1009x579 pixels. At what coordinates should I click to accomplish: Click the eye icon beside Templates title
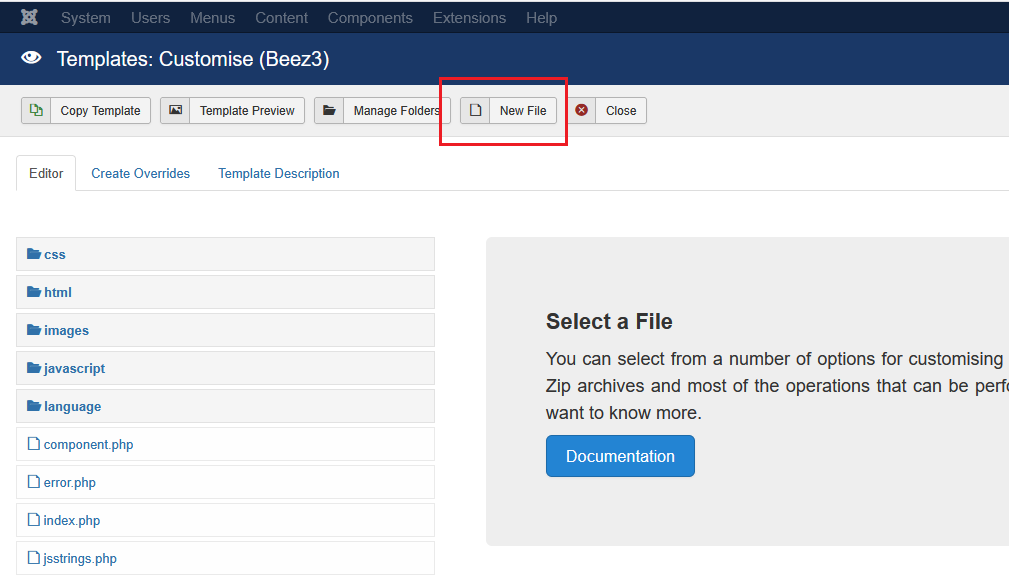pyautogui.click(x=31, y=58)
